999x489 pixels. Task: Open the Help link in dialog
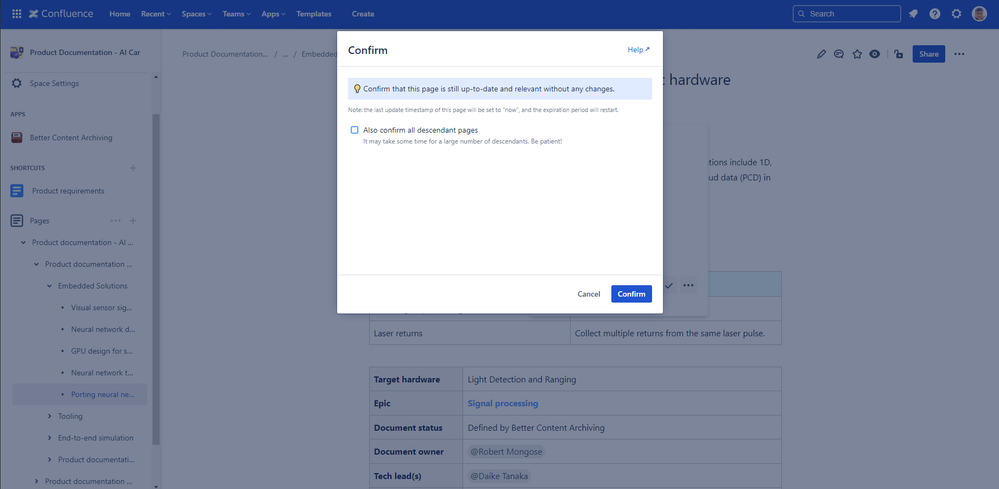pyautogui.click(x=638, y=50)
